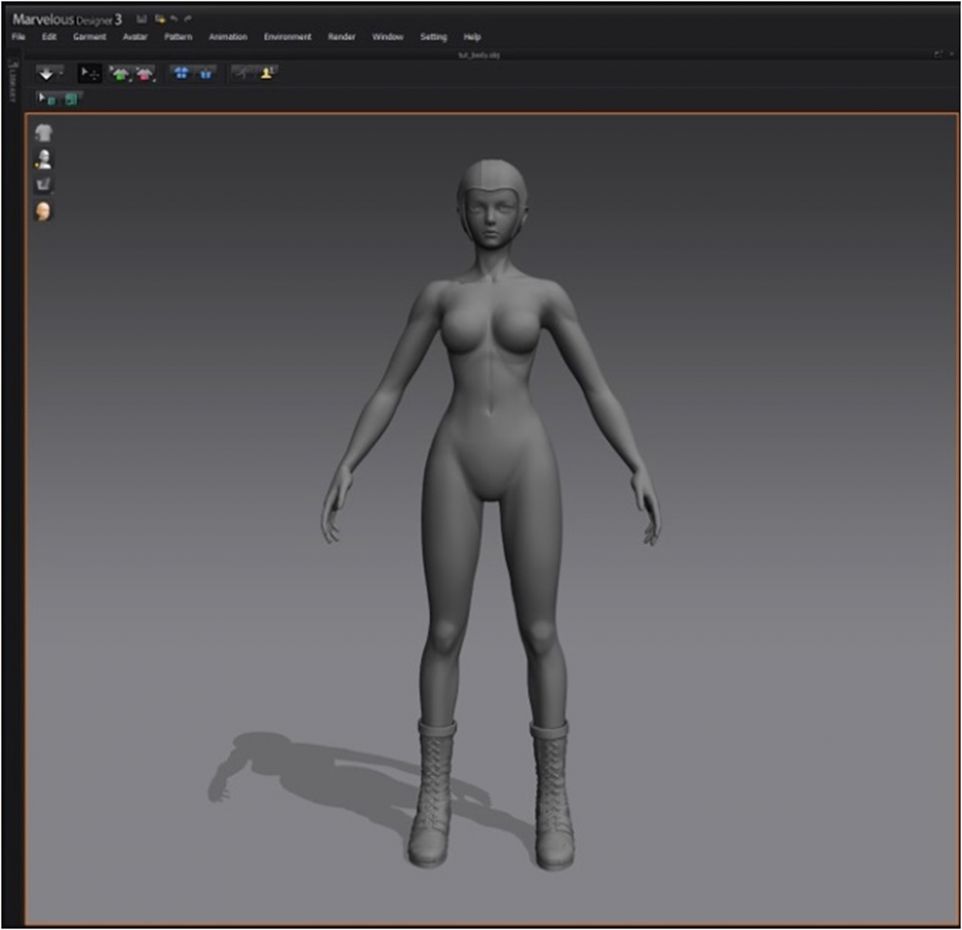
Task: Click the redo arrow in title bar
Action: [x=188, y=19]
